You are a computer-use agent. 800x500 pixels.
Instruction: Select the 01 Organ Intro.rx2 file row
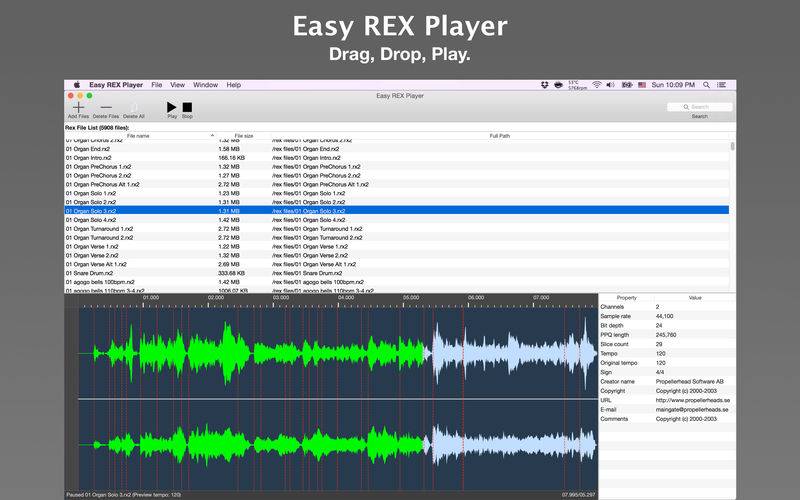coord(396,158)
